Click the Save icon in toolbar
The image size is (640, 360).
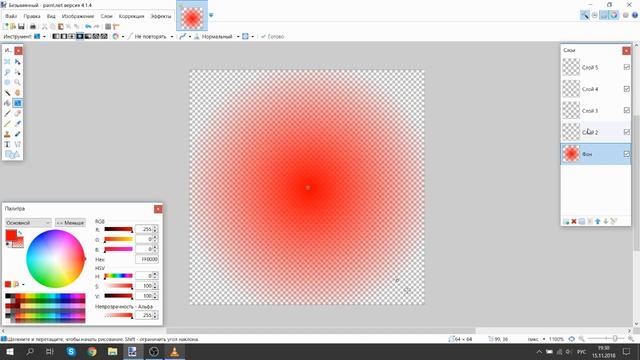(x=21, y=27)
